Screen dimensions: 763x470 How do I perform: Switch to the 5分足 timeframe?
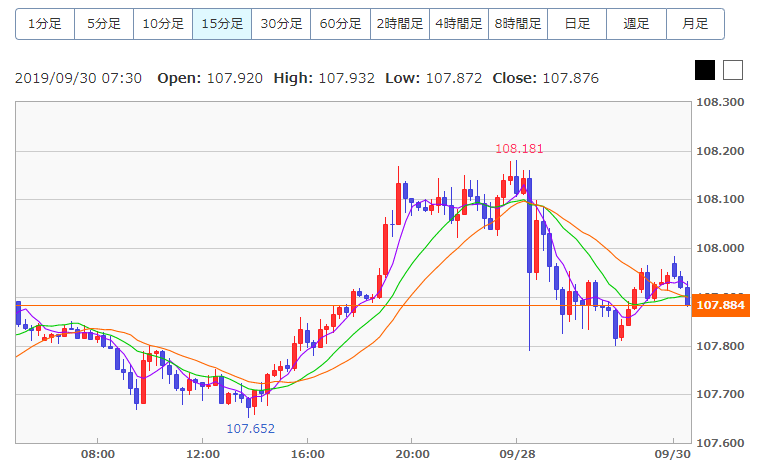coord(104,23)
